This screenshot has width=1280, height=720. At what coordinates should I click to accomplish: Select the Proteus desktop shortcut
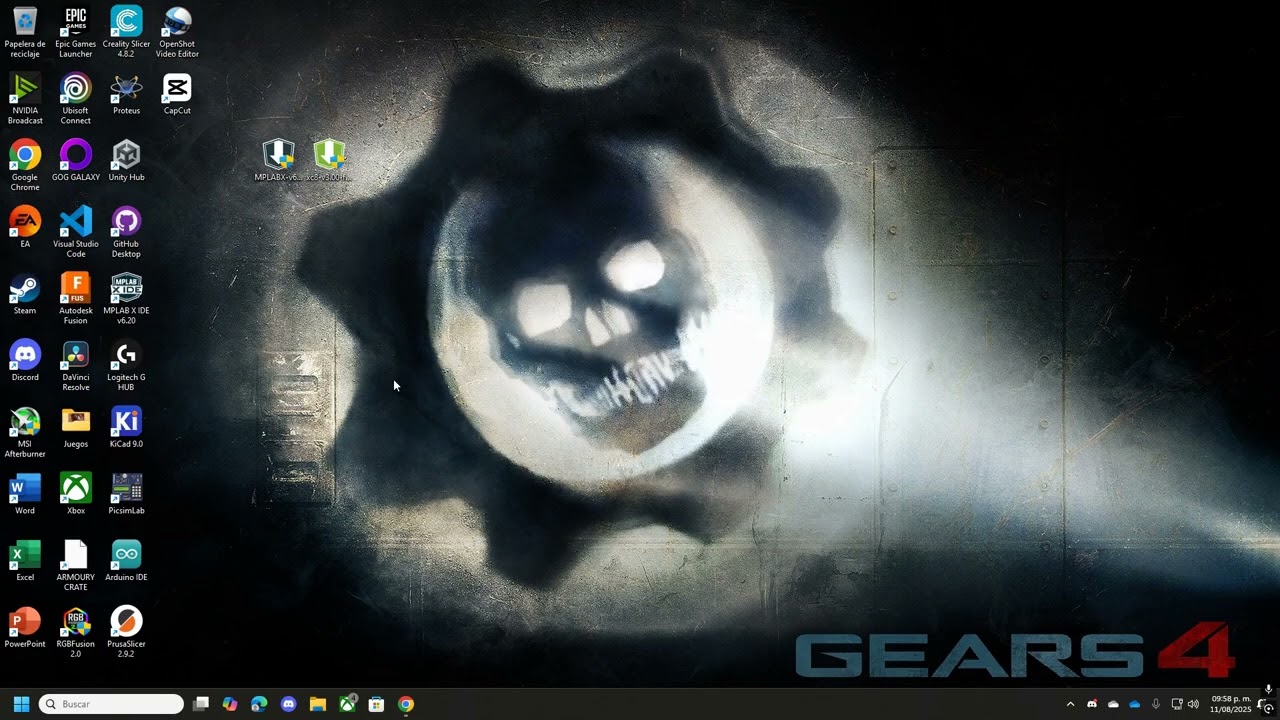coord(126,93)
